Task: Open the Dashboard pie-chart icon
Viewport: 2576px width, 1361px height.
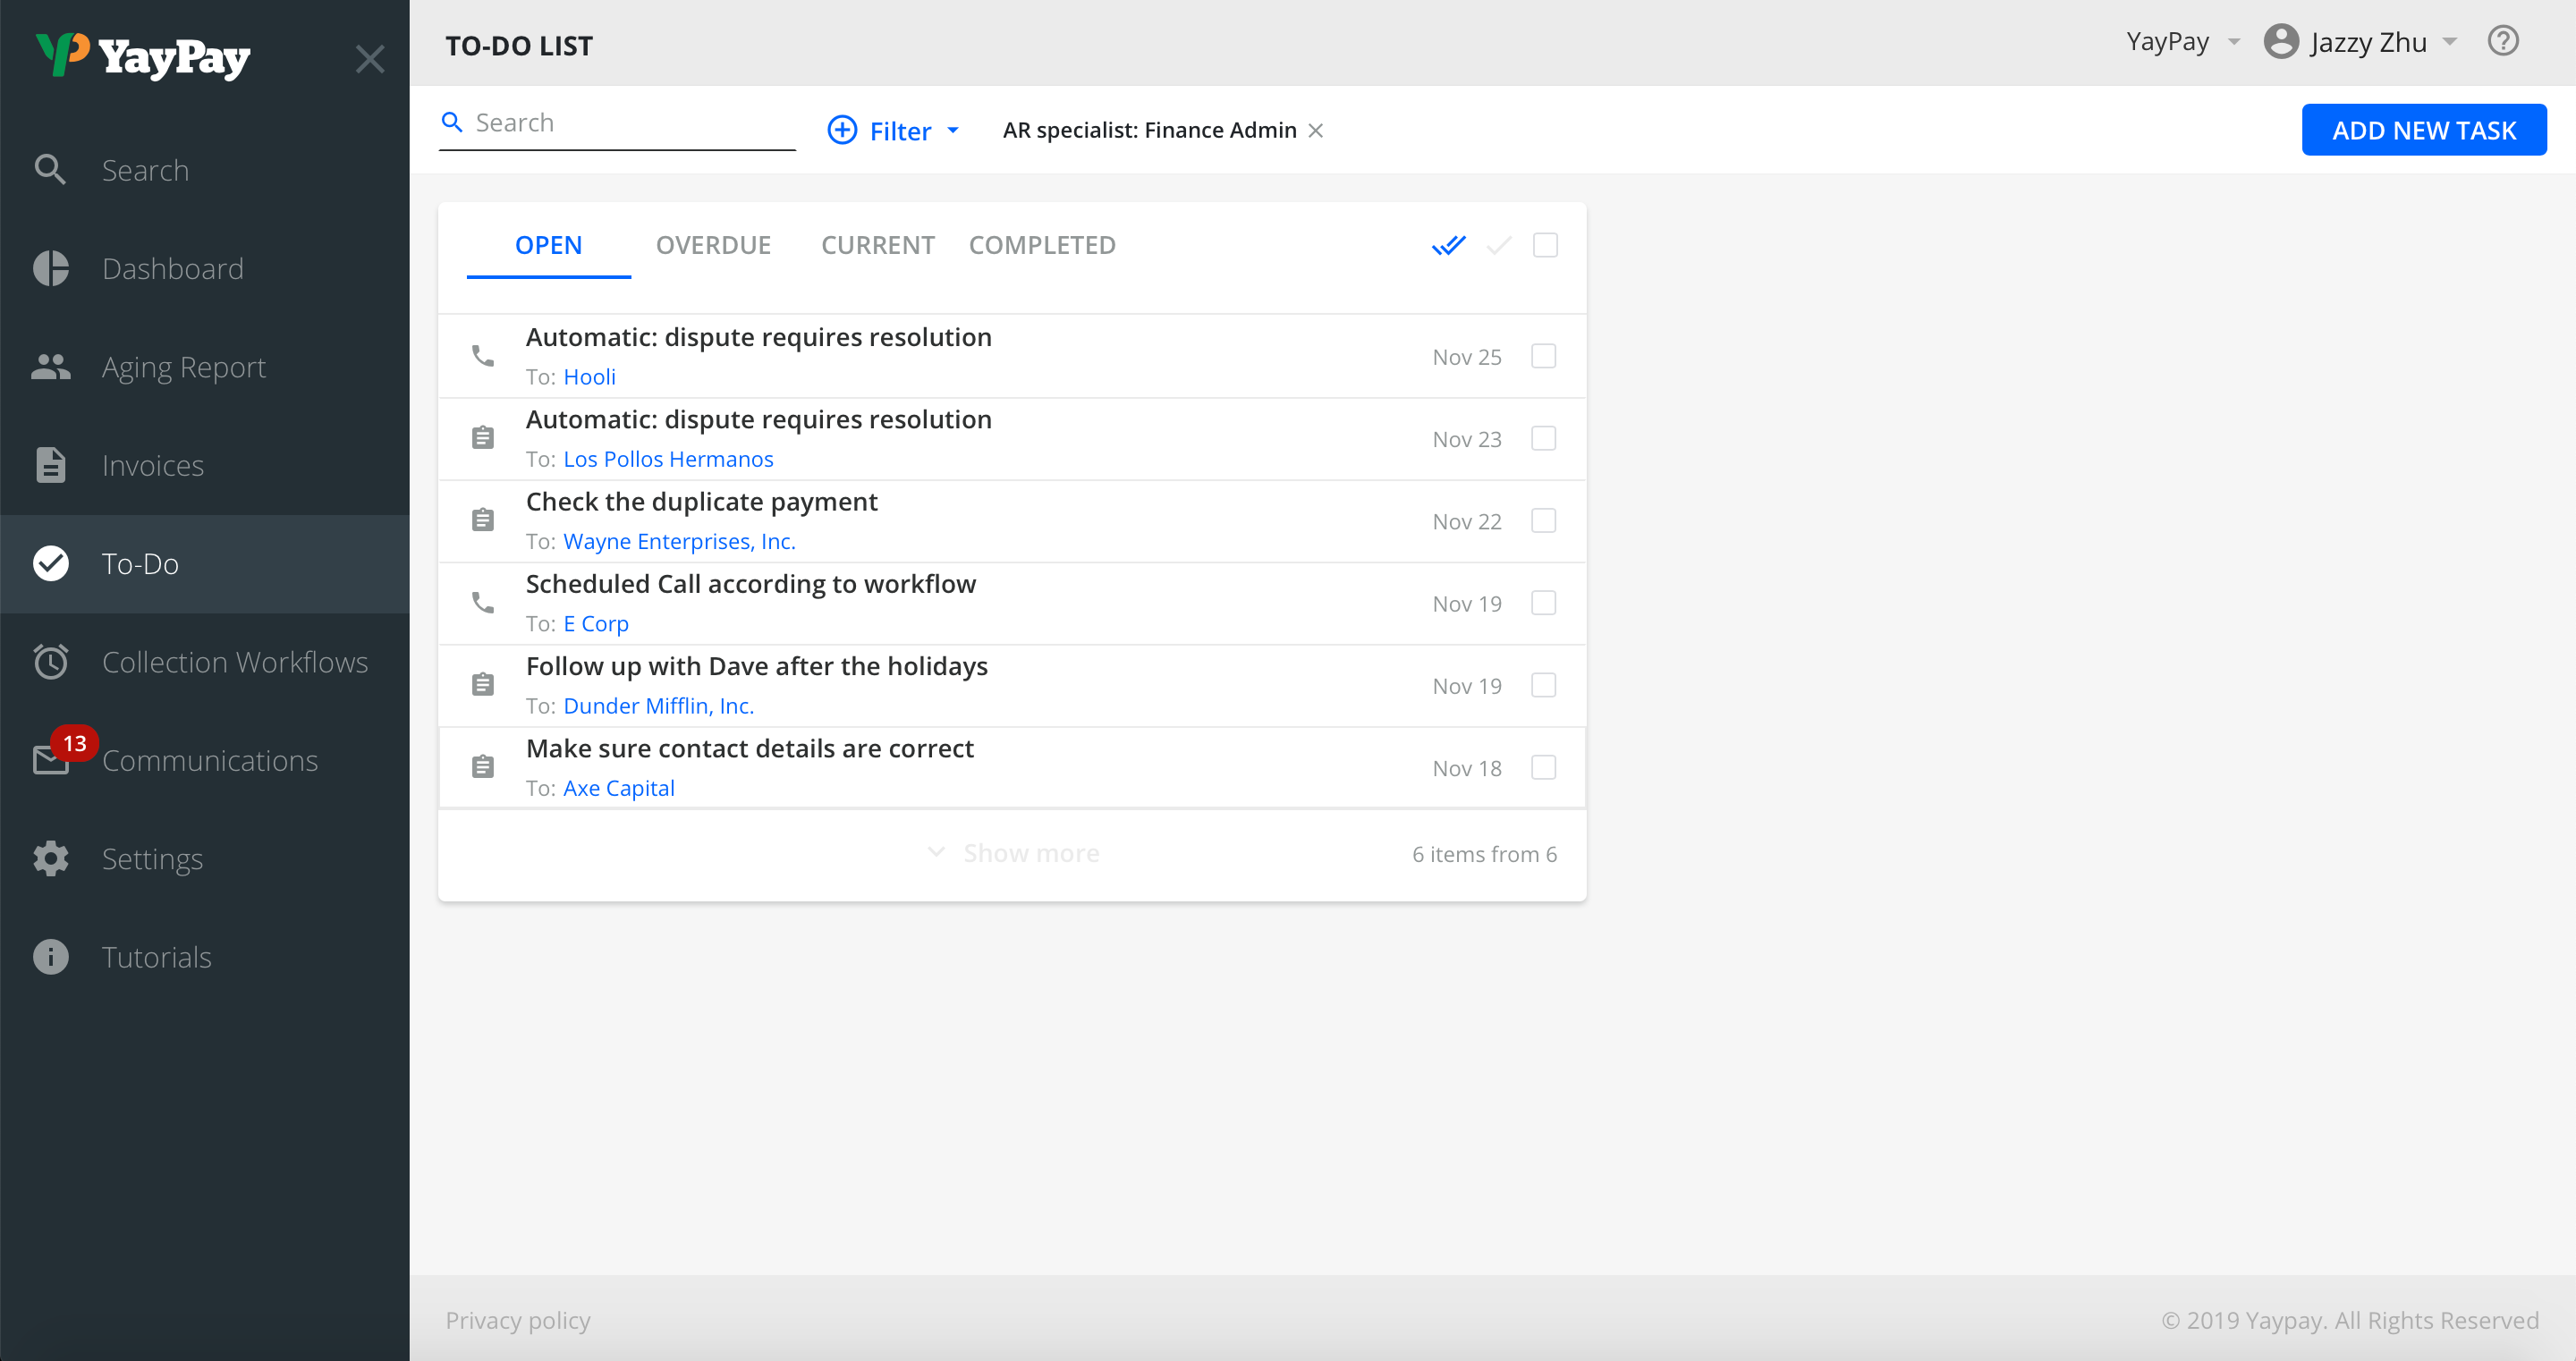Action: point(50,268)
